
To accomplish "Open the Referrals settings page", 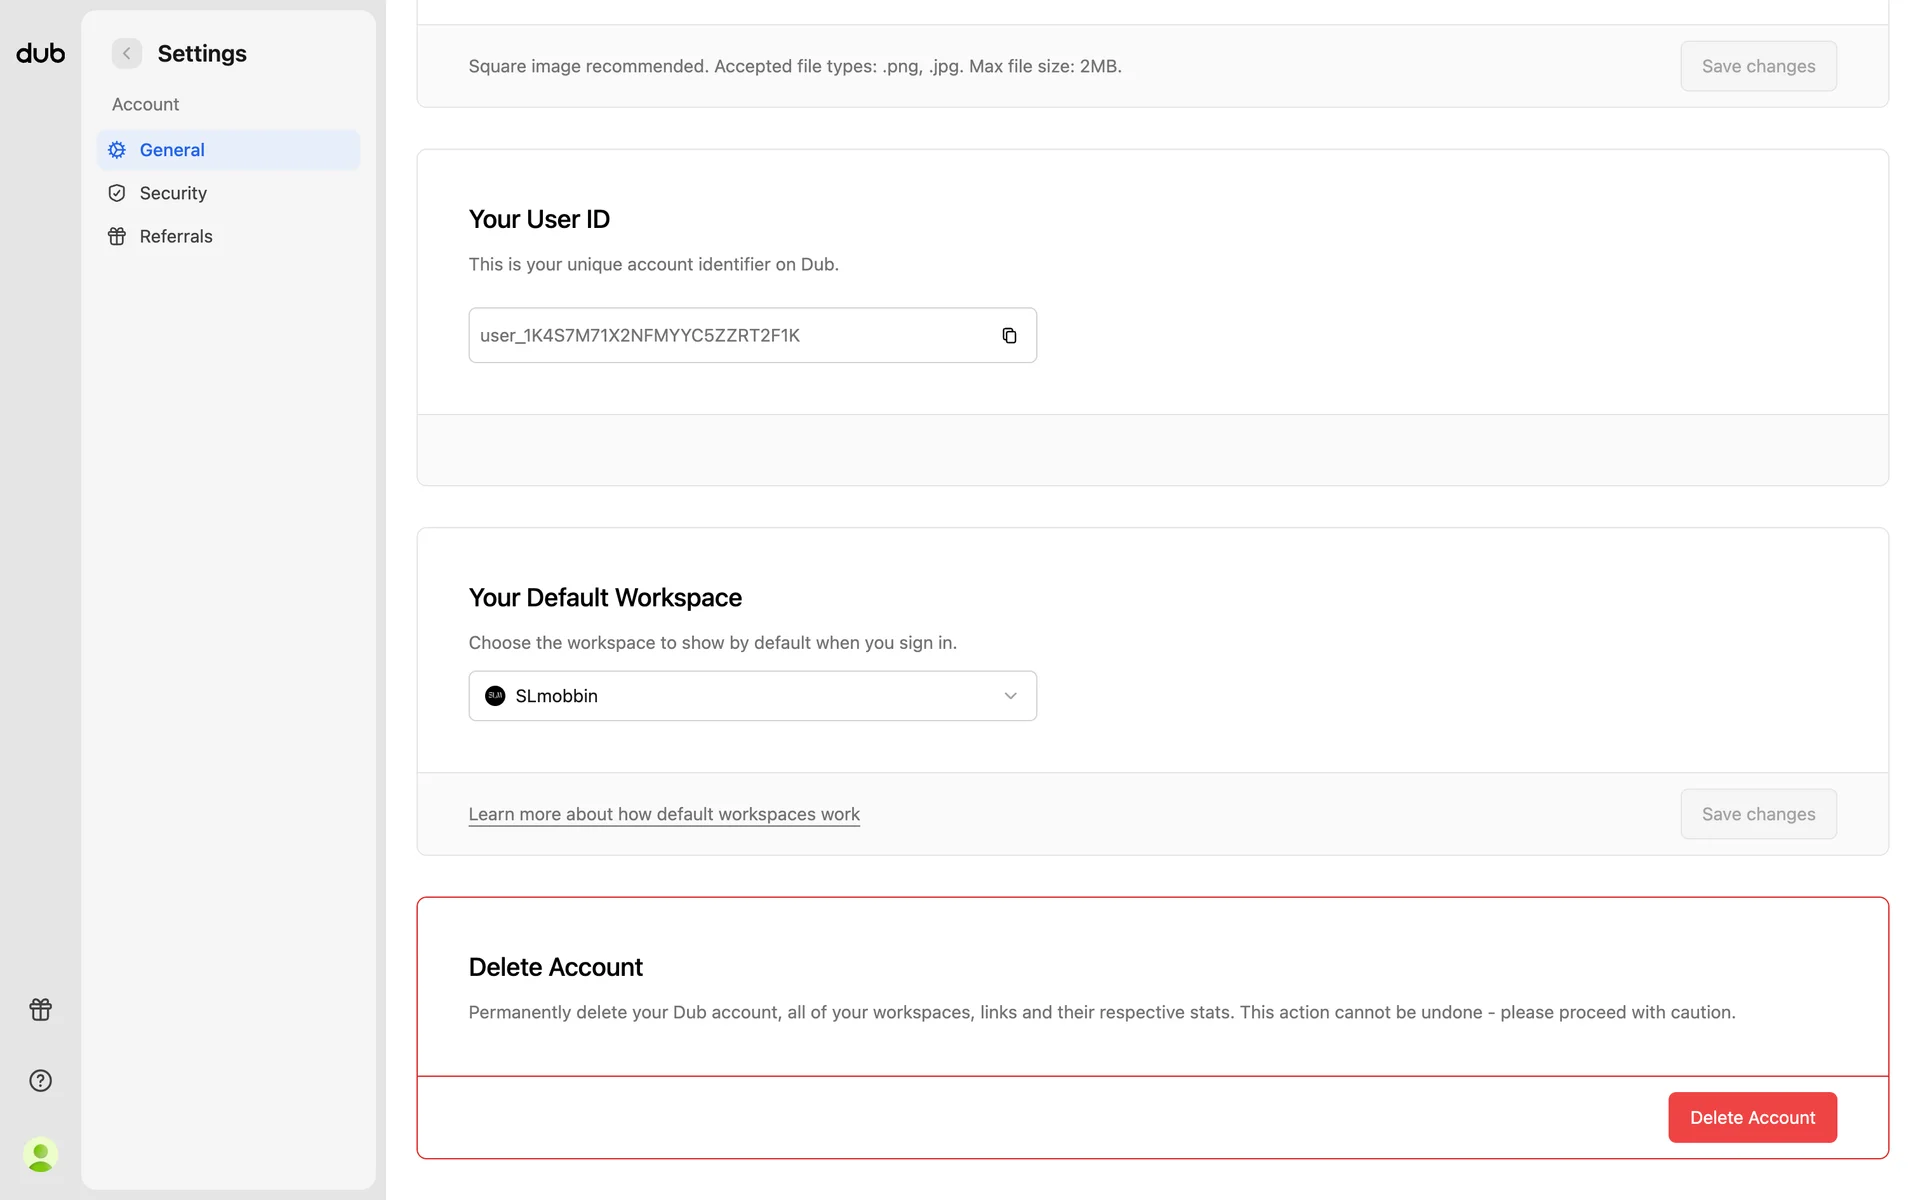I will pos(176,236).
